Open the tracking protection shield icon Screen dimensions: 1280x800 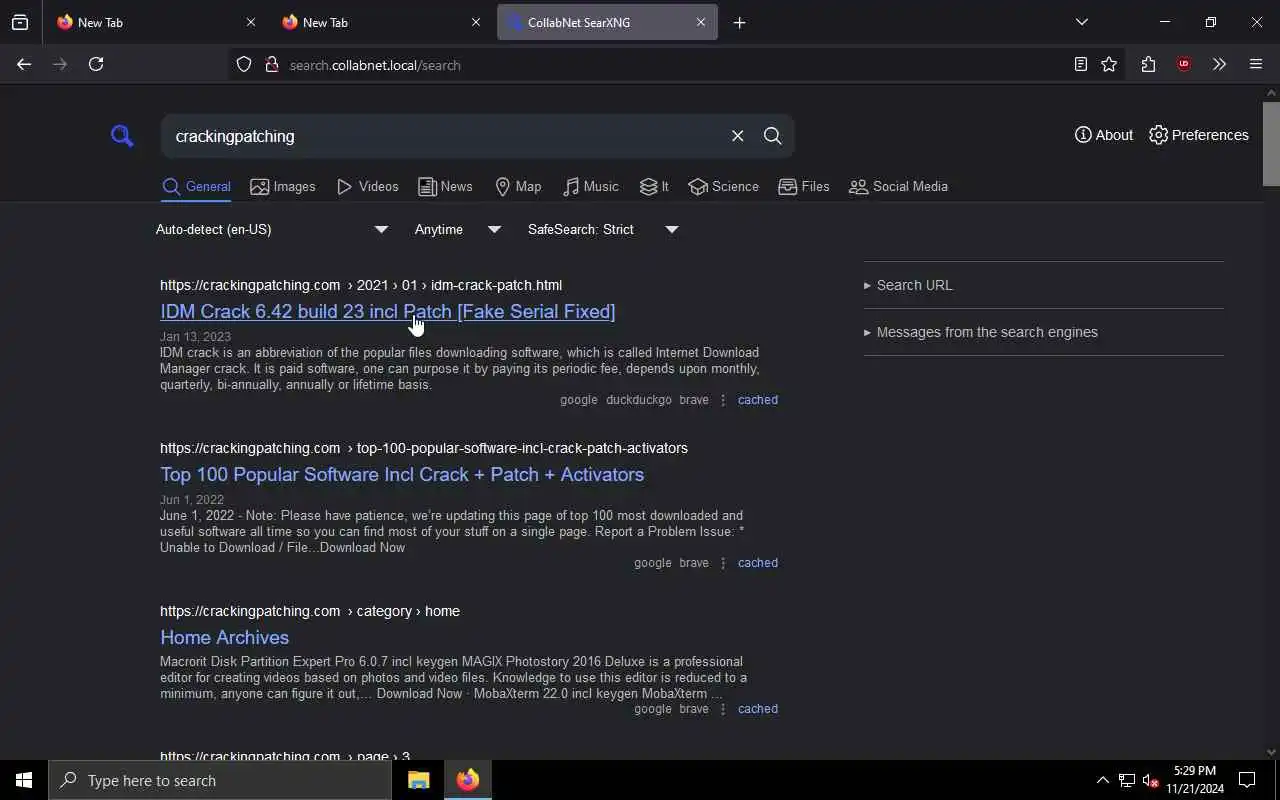pos(244,65)
